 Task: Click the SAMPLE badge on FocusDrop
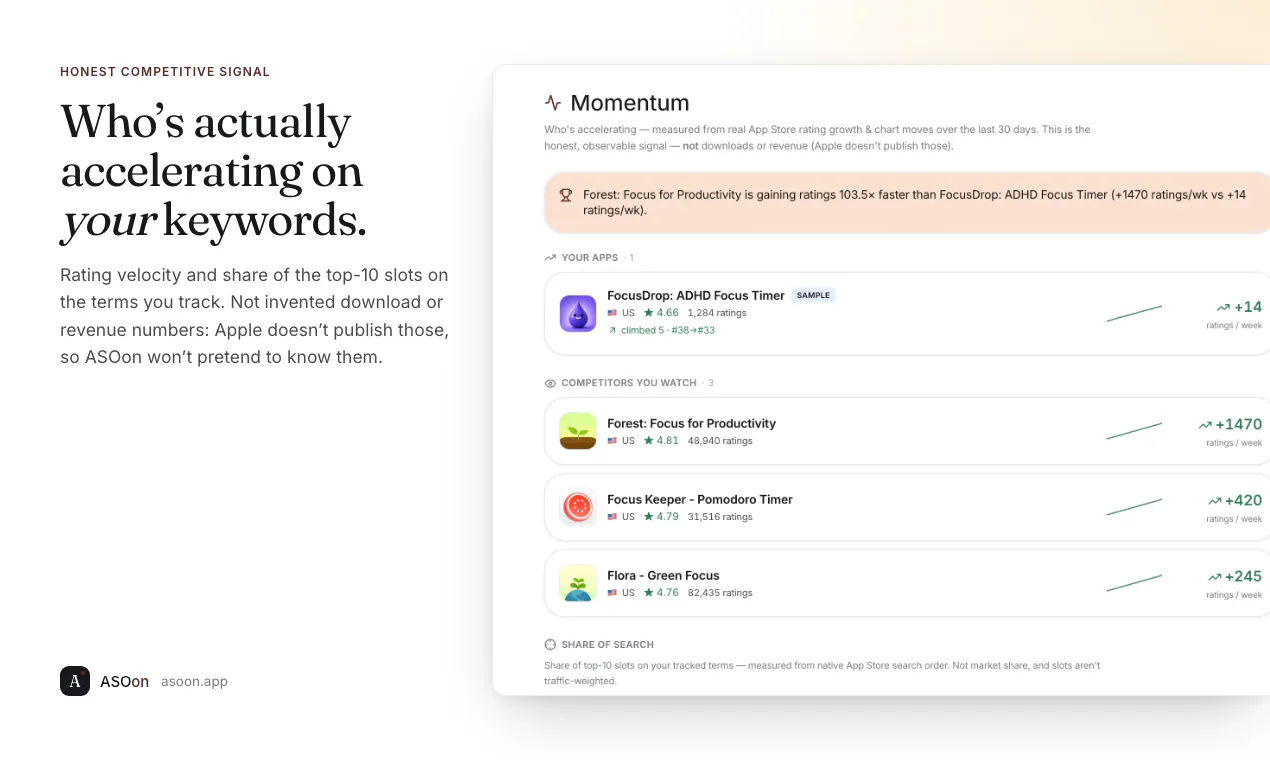tap(813, 295)
